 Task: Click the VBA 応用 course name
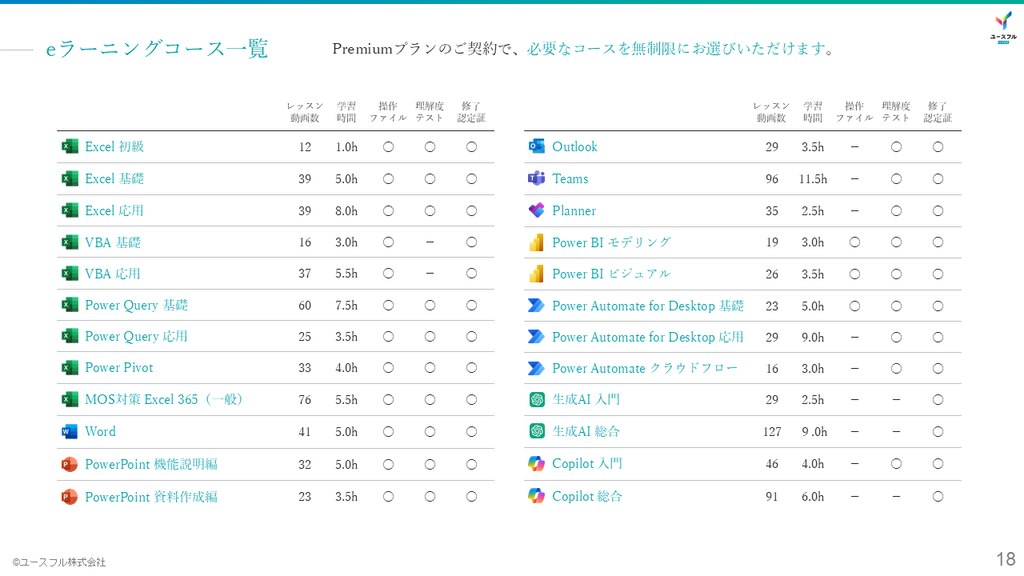pyautogui.click(x=112, y=274)
